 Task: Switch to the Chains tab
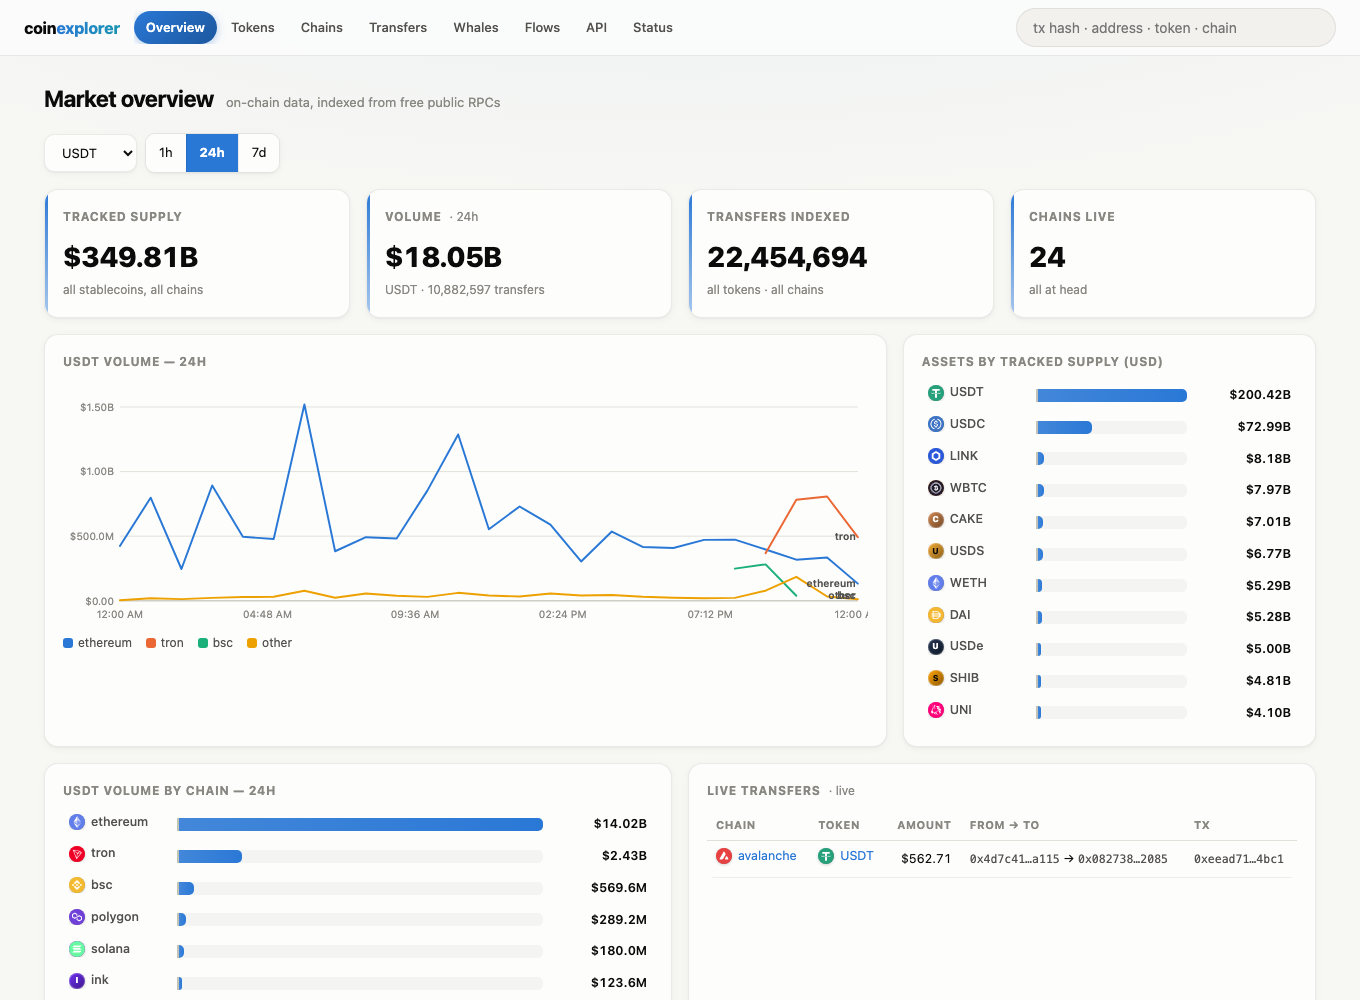[x=322, y=28]
